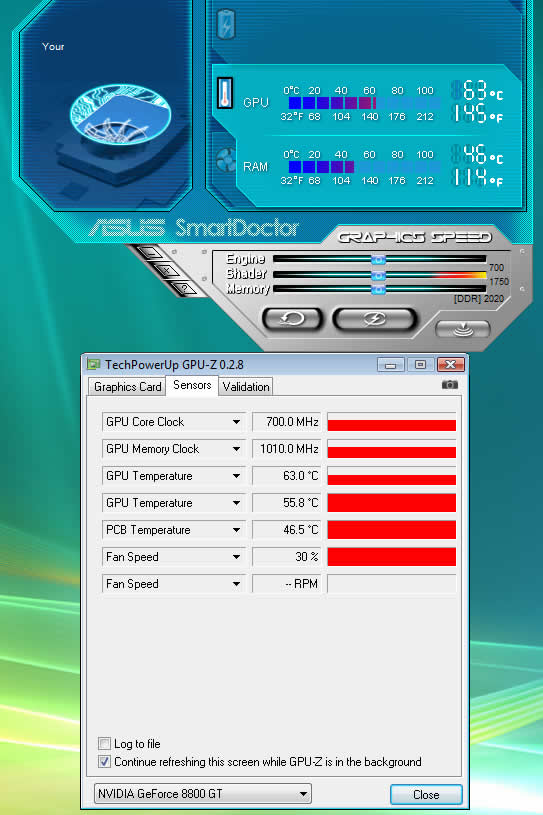Viewport: 543px width, 815px height.
Task: Minimize the GPU-Z window
Action: [x=391, y=365]
